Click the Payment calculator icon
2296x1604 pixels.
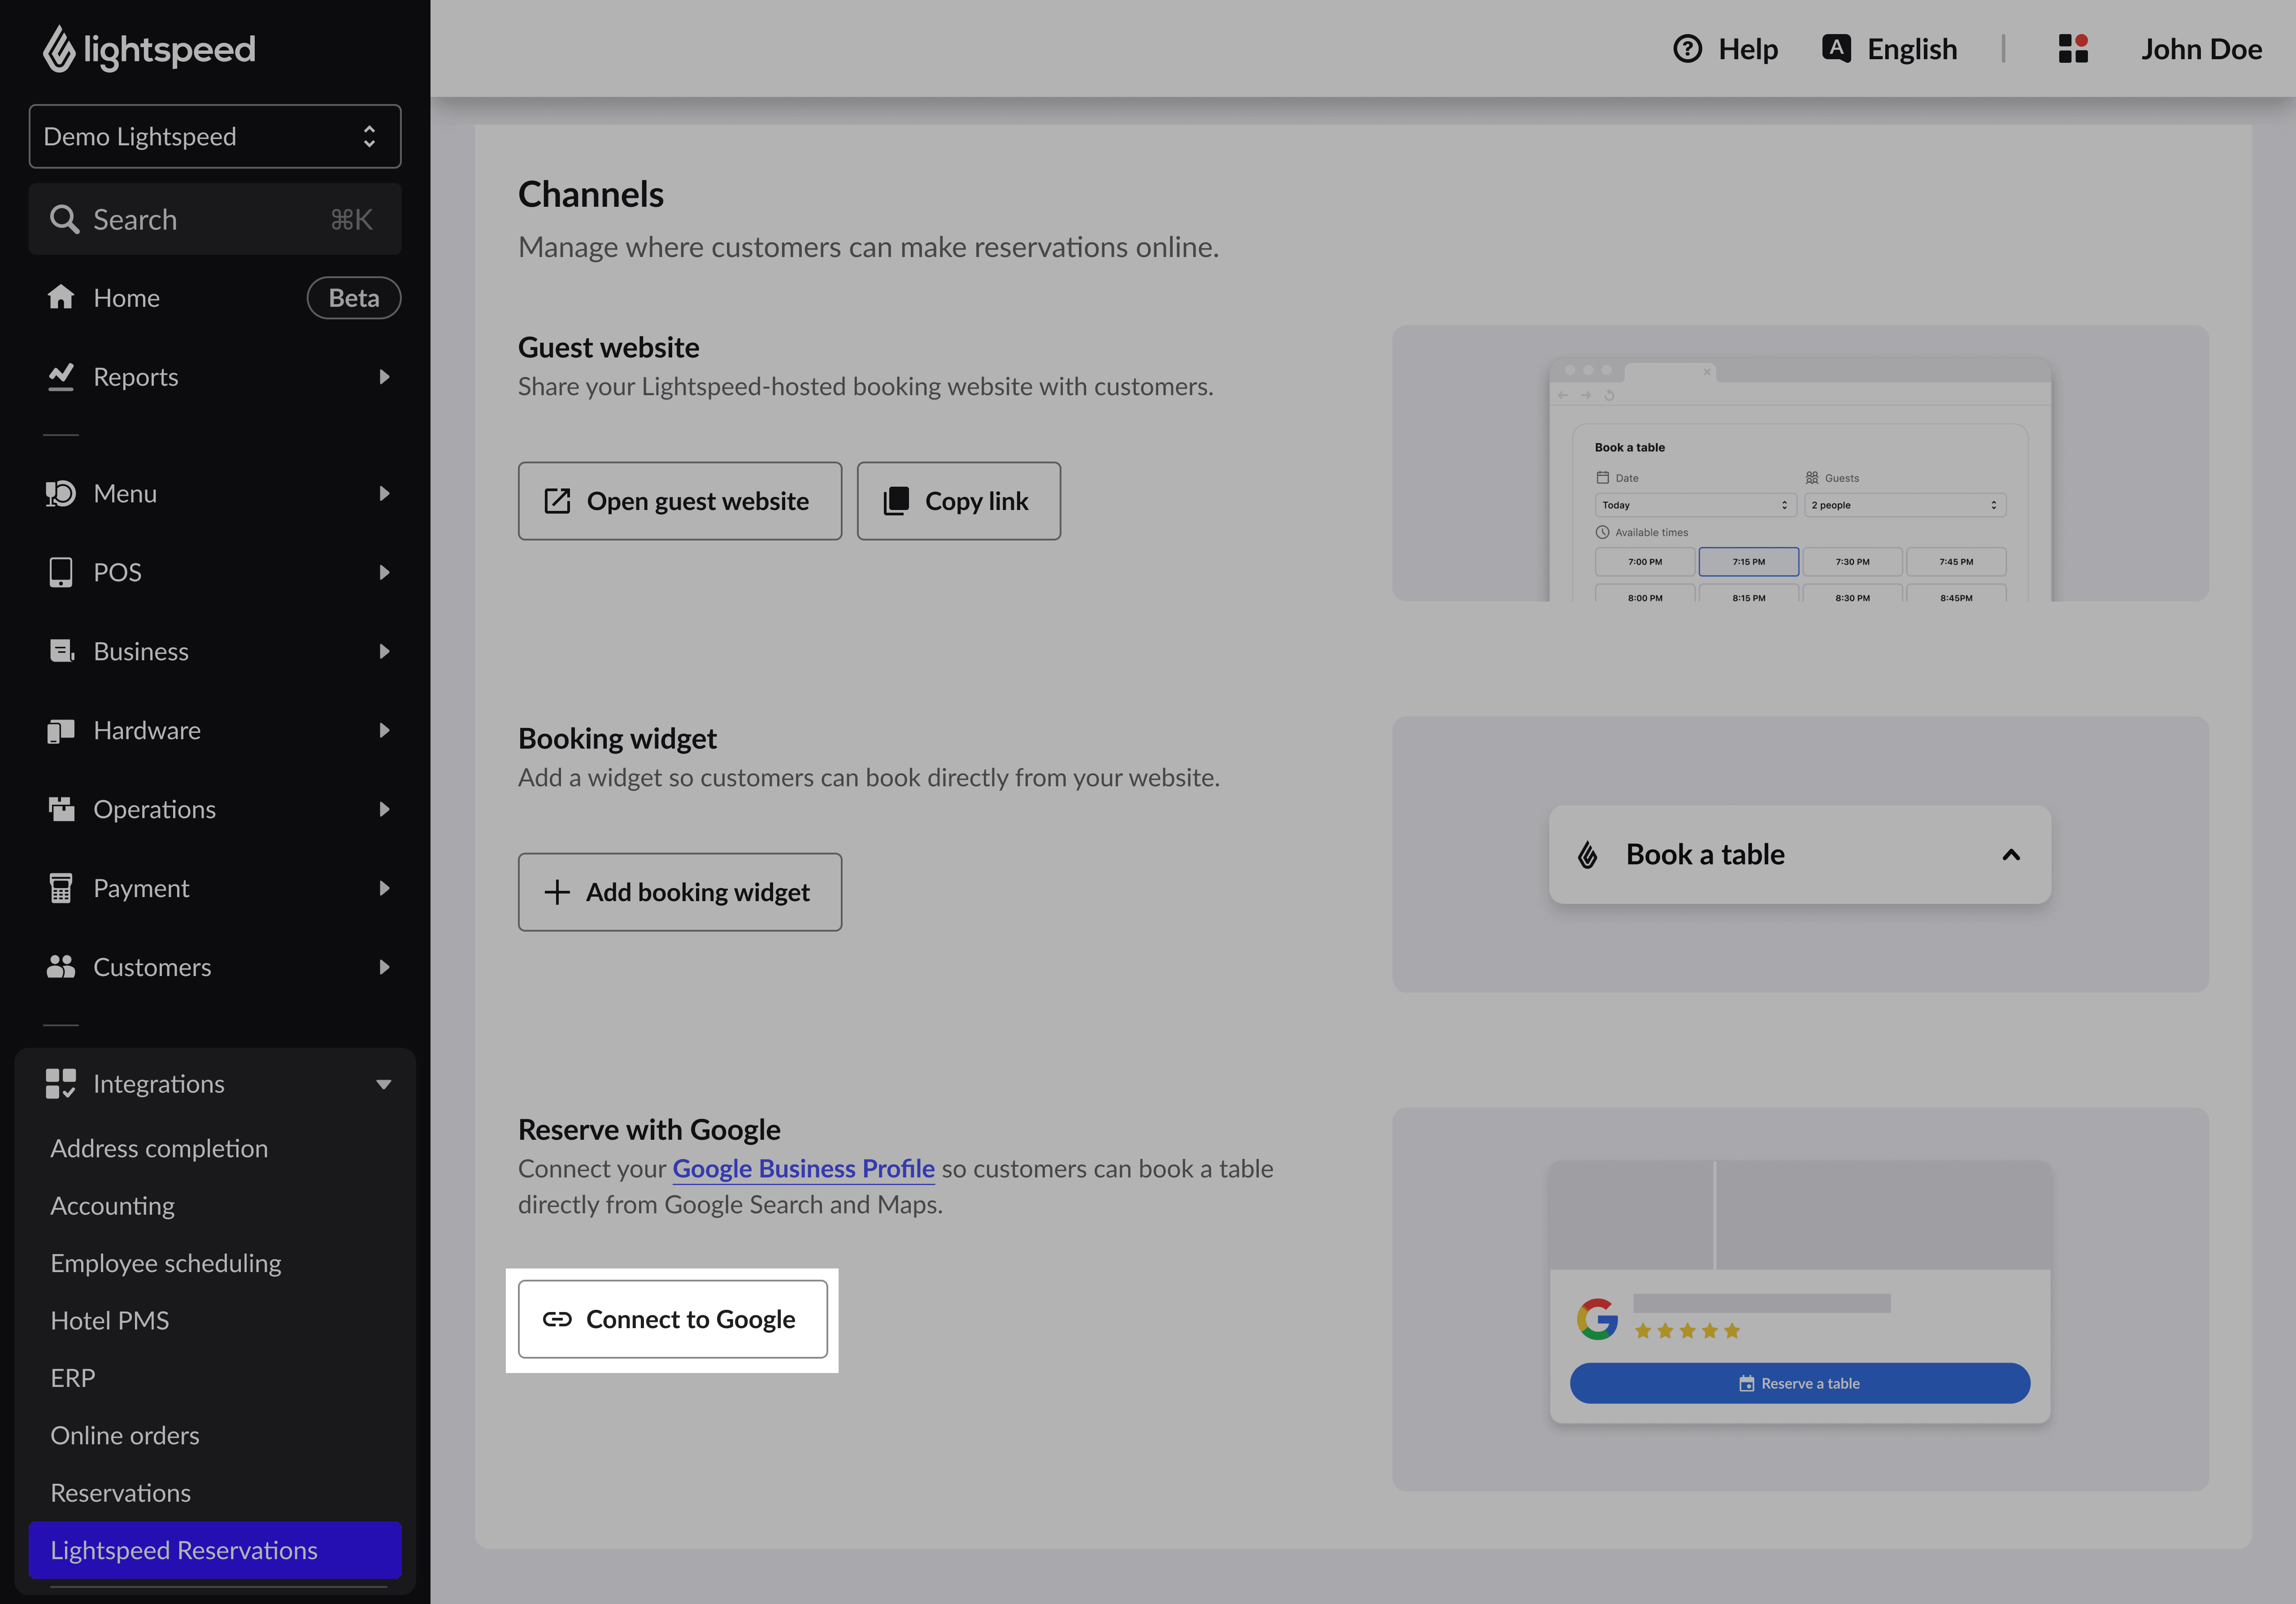pyautogui.click(x=61, y=888)
